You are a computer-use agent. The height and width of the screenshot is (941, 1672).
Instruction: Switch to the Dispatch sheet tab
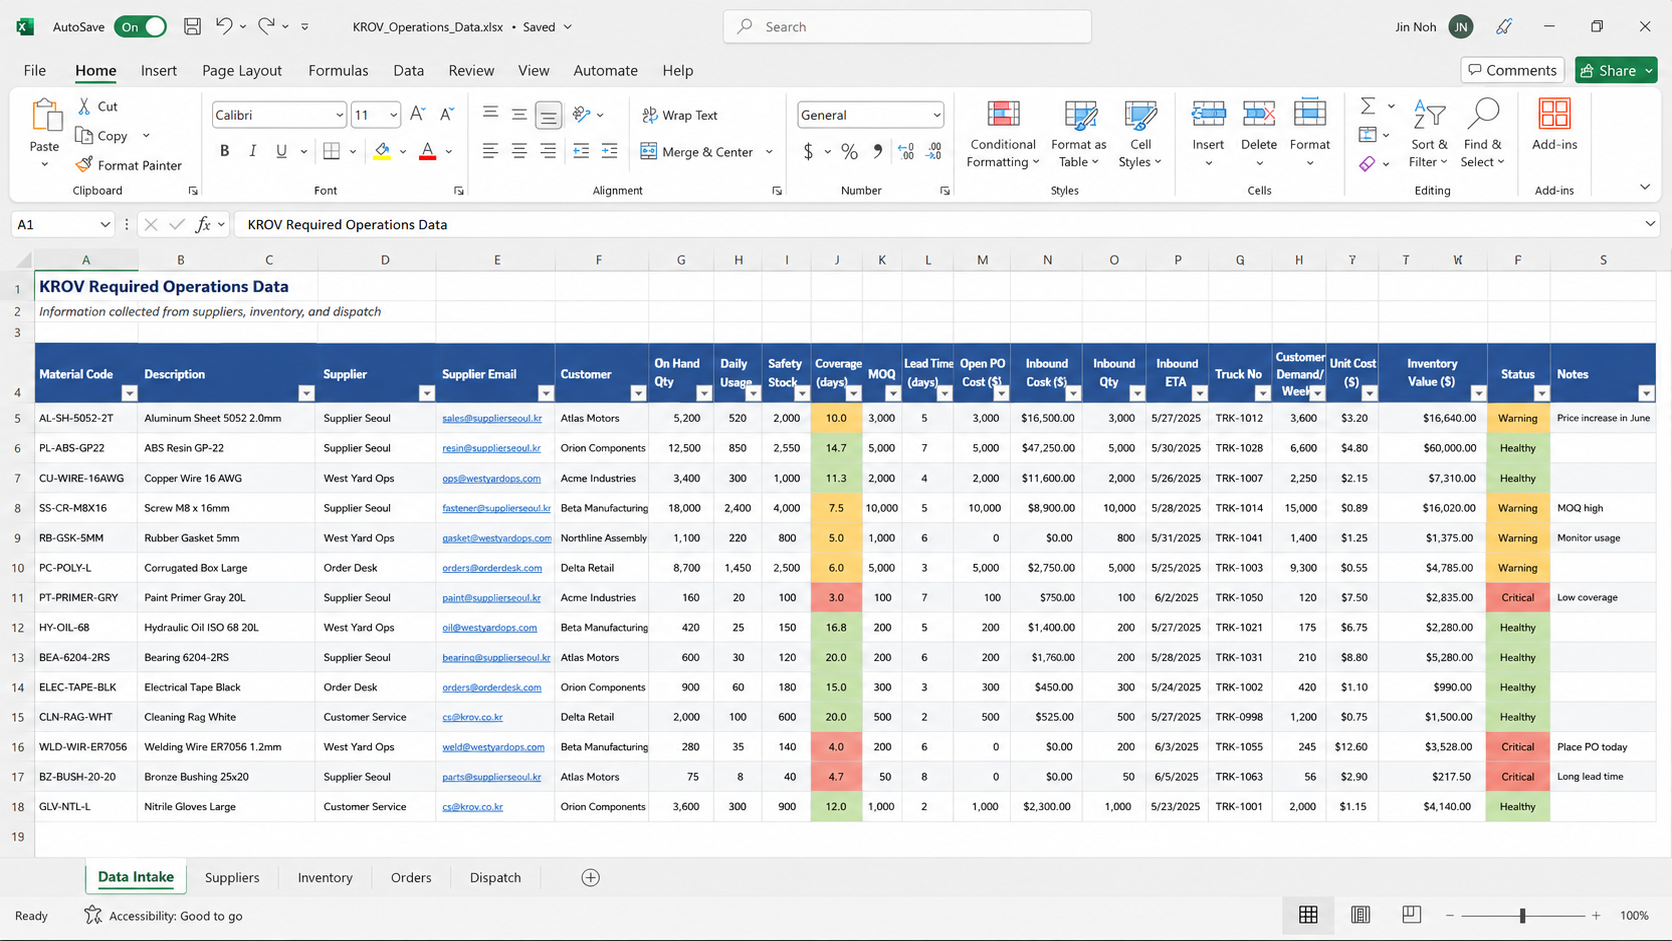pyautogui.click(x=495, y=877)
